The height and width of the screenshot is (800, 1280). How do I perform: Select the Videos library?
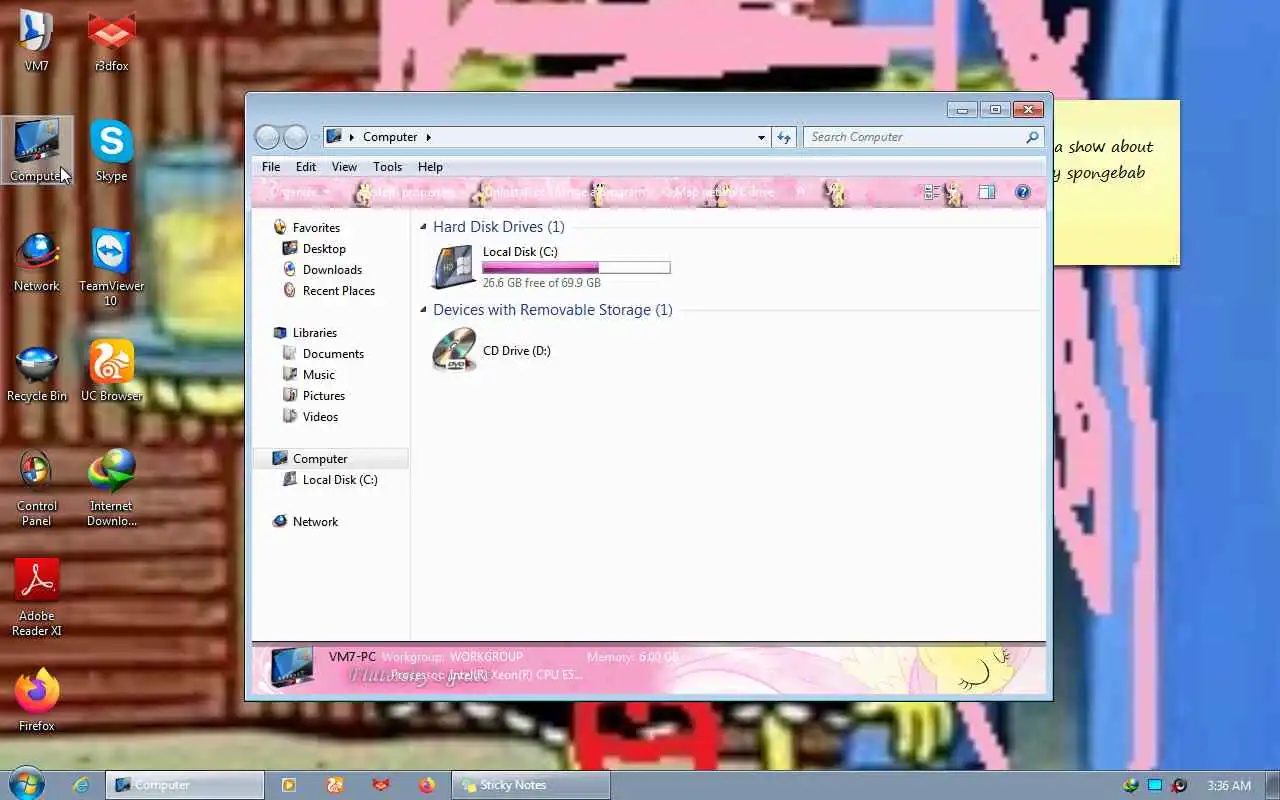tap(320, 416)
